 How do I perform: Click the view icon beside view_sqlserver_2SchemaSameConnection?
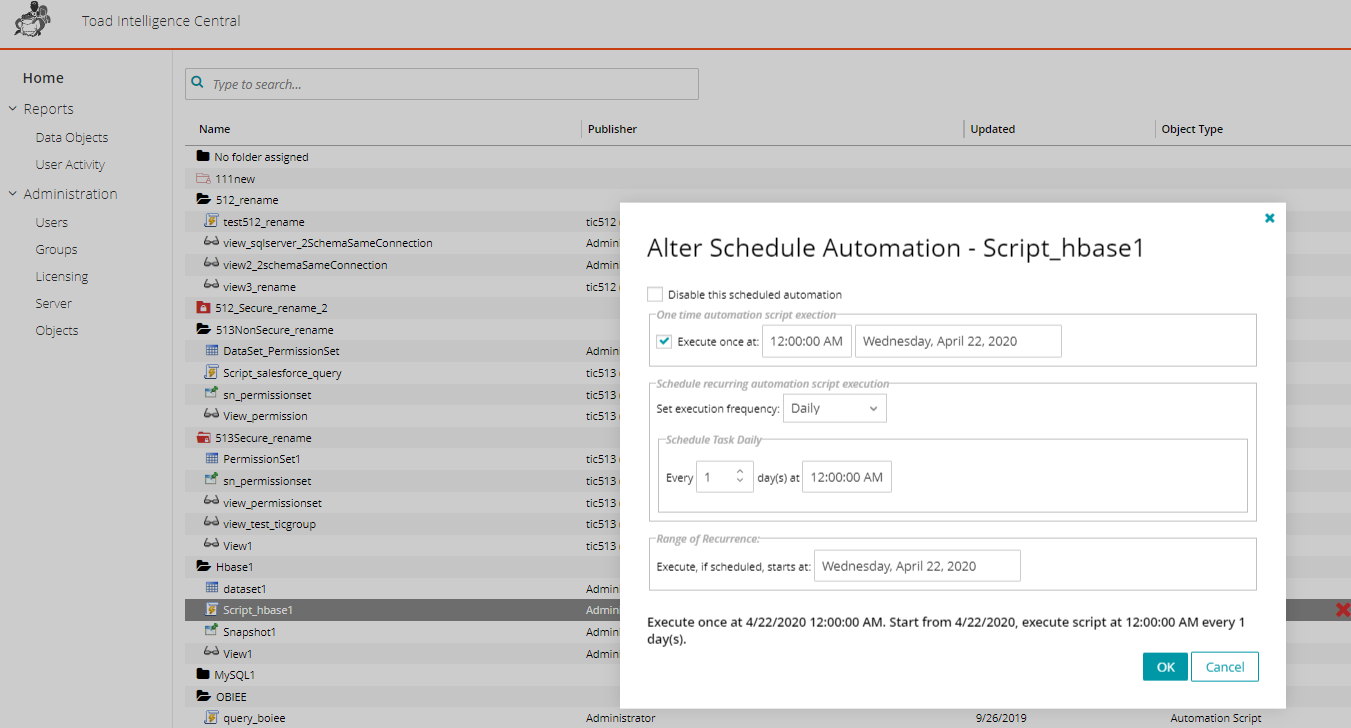(x=211, y=242)
